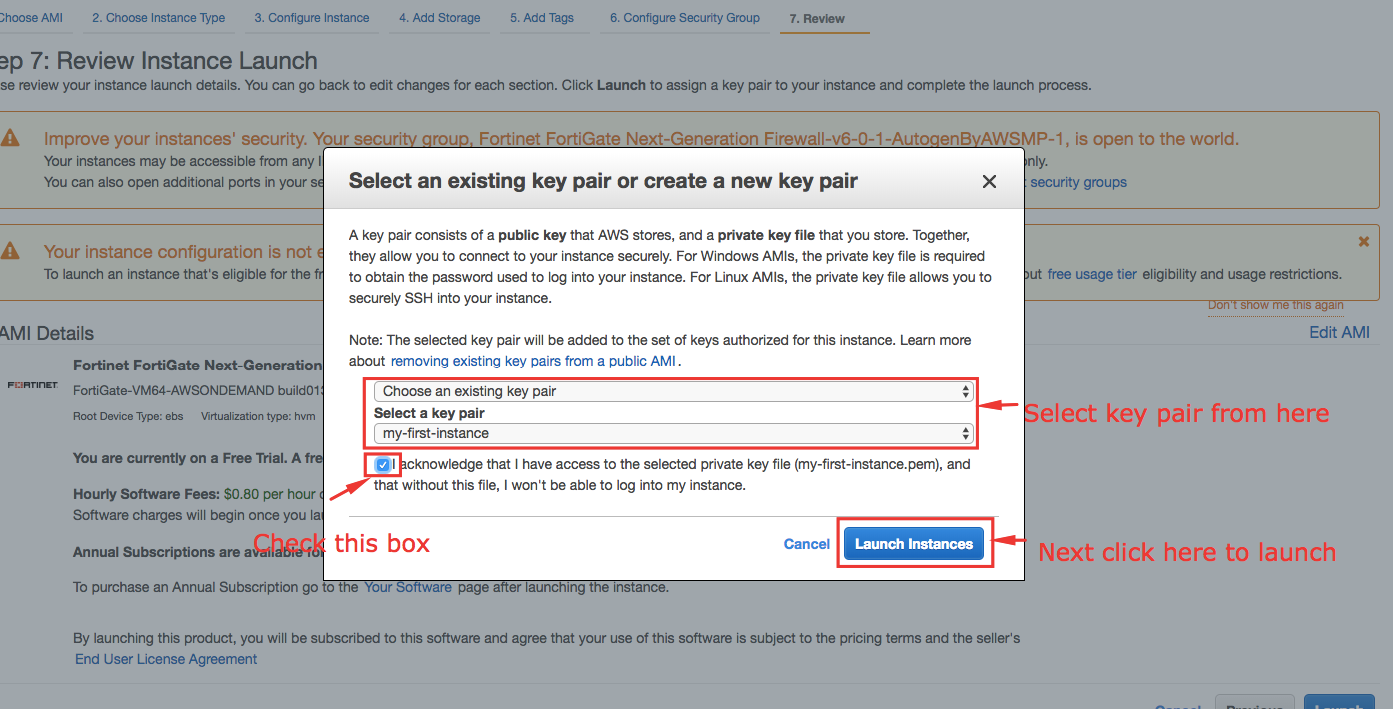Cancel the key pair dialog

point(807,544)
